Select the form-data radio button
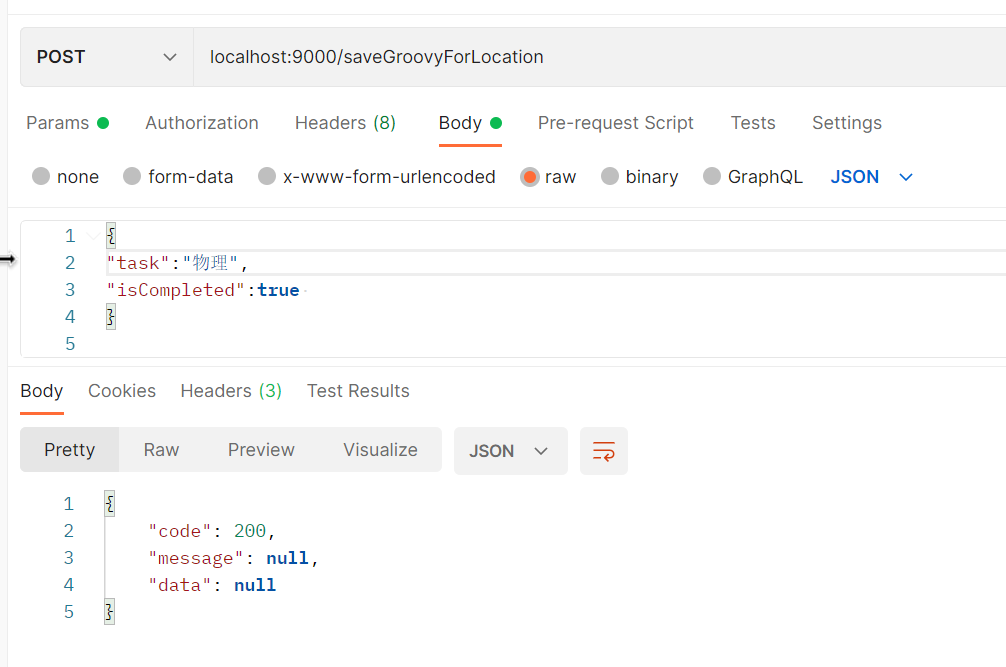 tap(132, 176)
